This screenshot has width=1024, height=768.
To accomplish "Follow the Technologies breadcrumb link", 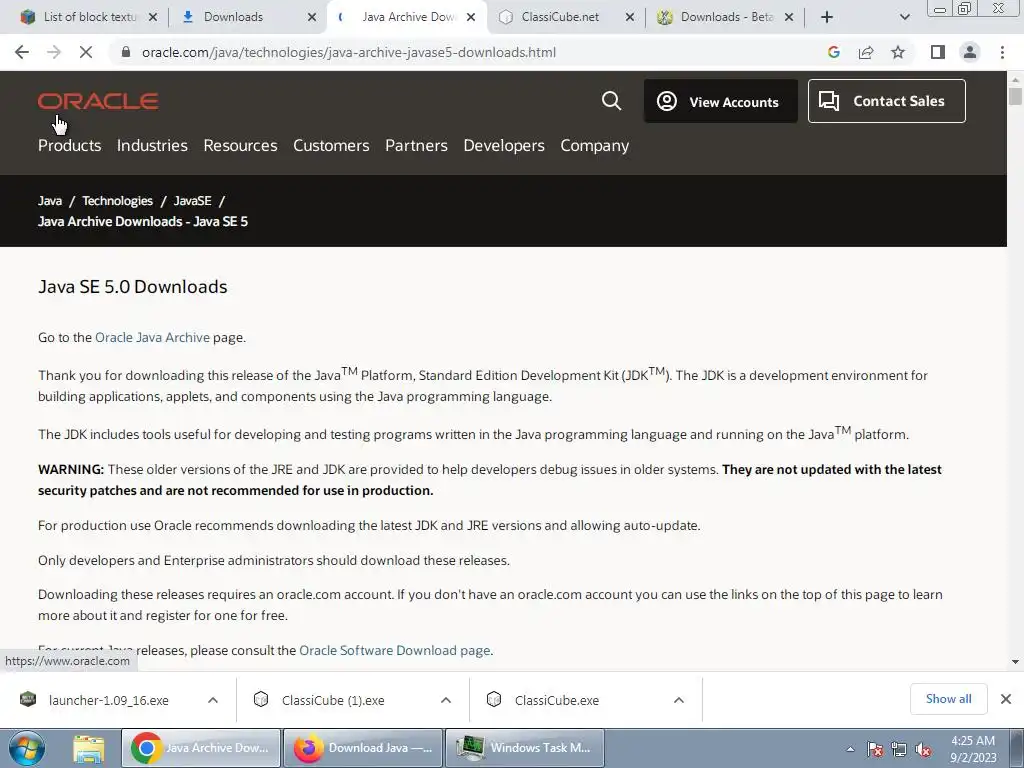I will (x=118, y=201).
